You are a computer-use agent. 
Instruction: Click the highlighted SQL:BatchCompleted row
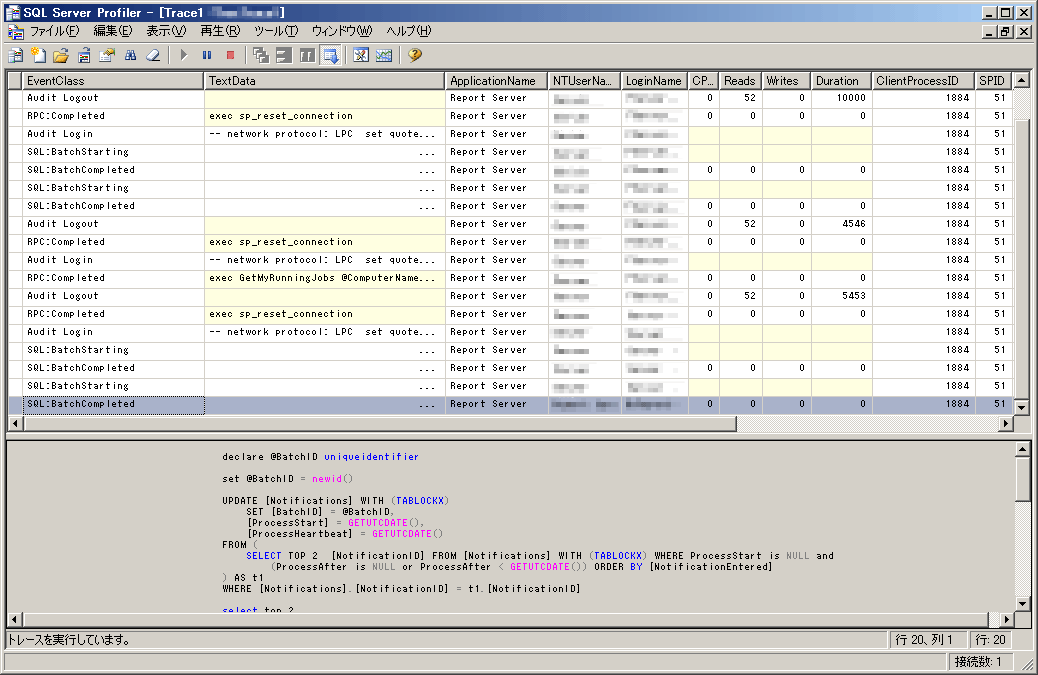point(510,404)
